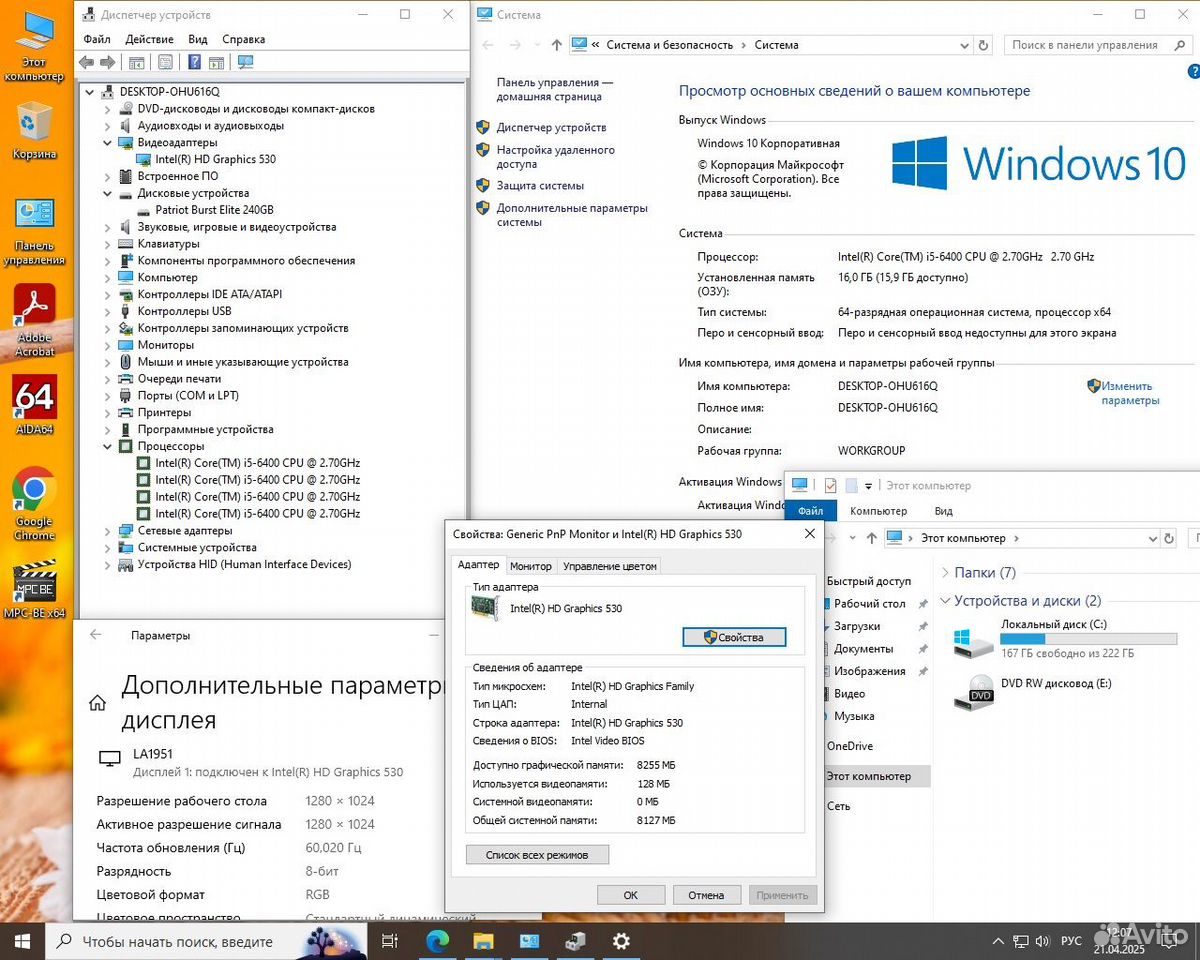Screen dimensions: 1200x960
Task: Select Сеть in explorer sidebar
Action: point(838,806)
